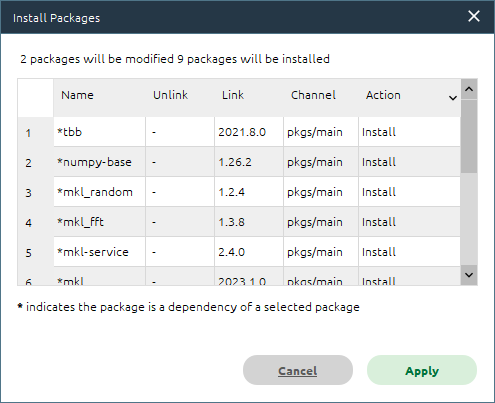Select the *tbb package row

257,132
